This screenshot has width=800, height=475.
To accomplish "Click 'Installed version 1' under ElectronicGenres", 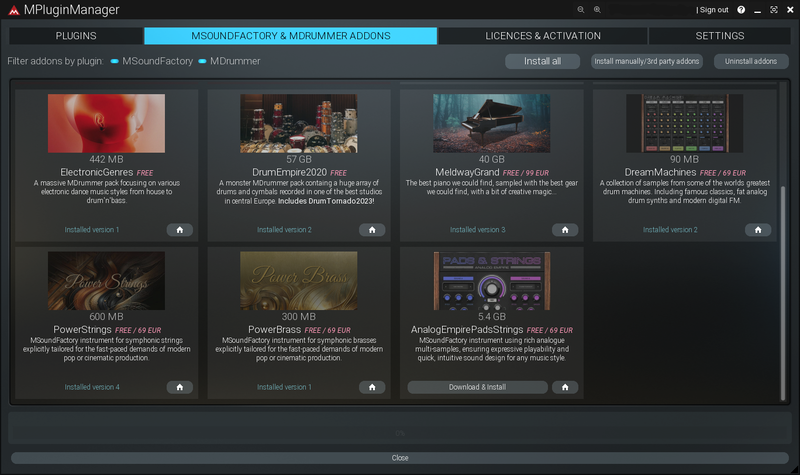I will tap(92, 230).
